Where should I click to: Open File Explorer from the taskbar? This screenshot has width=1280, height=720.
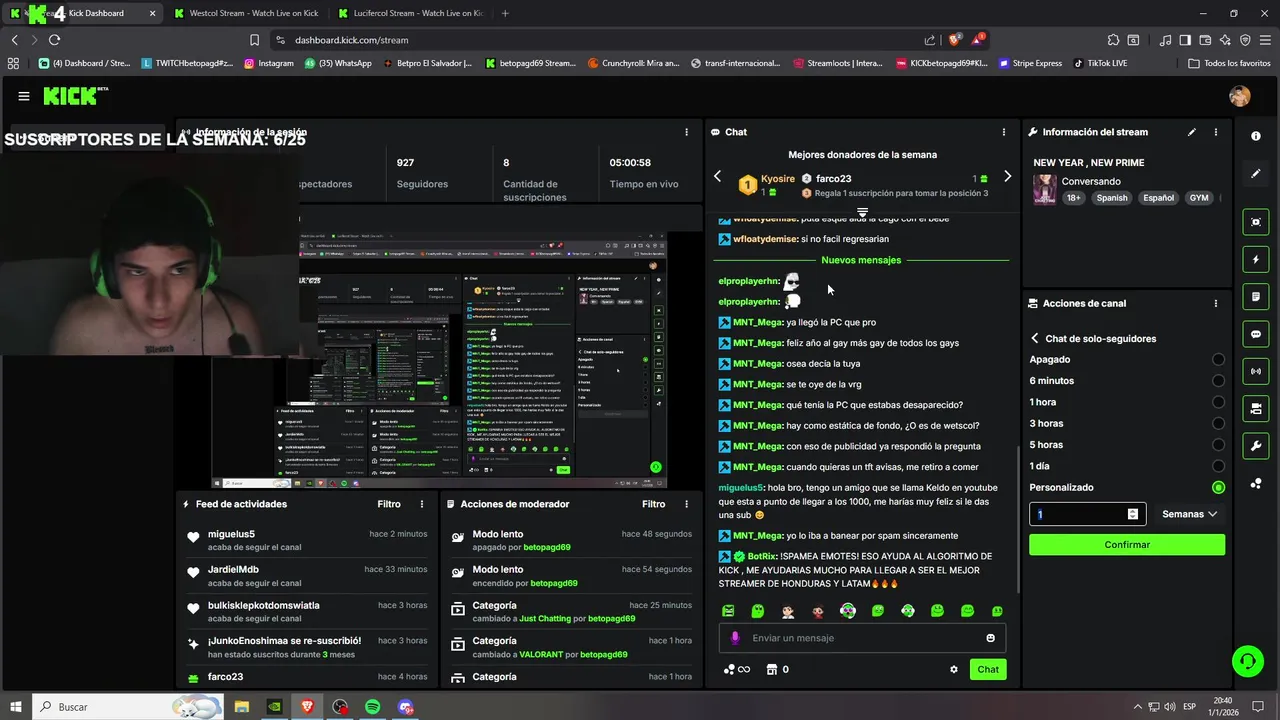click(242, 707)
